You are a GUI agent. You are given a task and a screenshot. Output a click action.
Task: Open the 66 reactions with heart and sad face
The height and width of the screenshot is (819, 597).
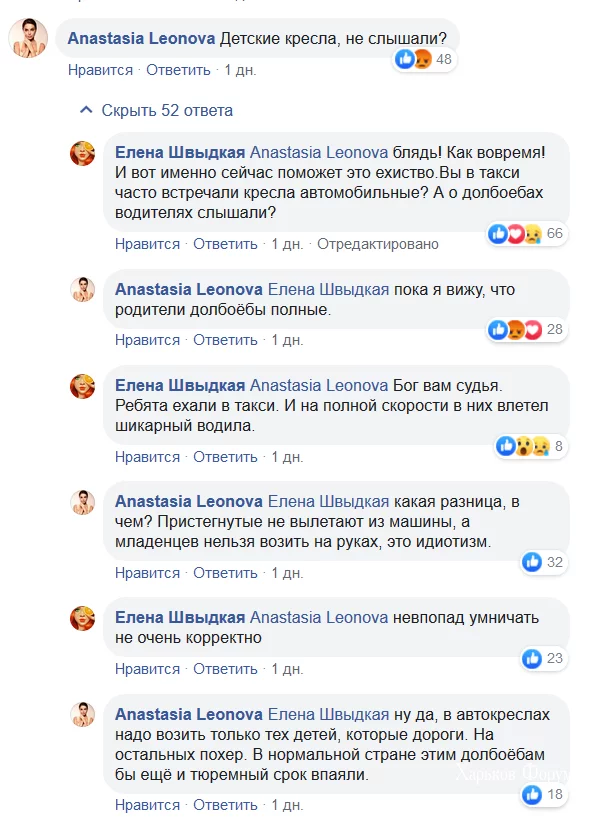[526, 233]
